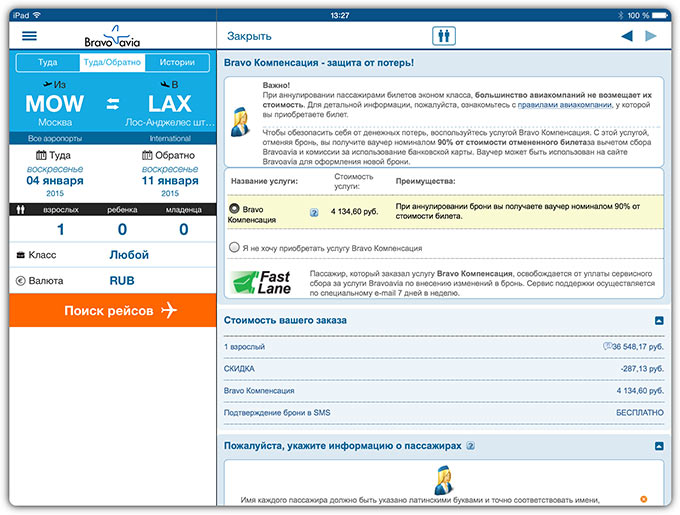This screenshot has height=515, width=680.
Task: Click БЕСПЛАТНО value
Action: pos(640,413)
